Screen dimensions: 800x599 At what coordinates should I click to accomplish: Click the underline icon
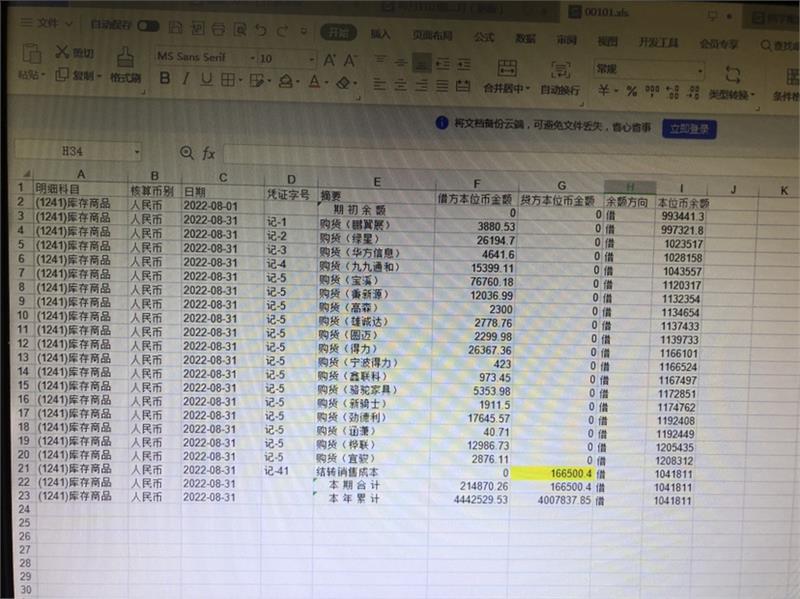(209, 80)
